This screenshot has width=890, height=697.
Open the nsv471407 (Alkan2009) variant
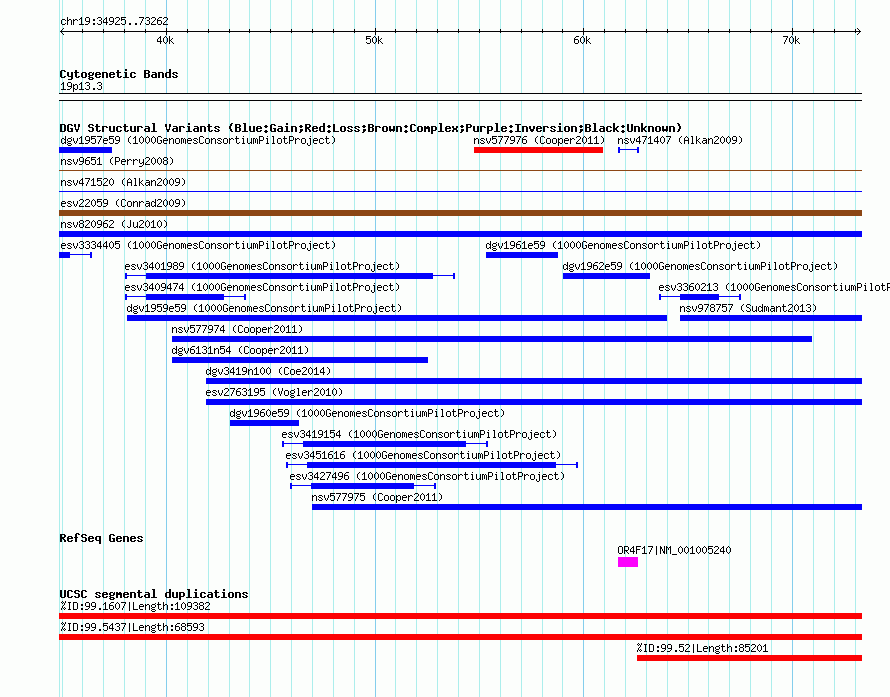pos(680,140)
